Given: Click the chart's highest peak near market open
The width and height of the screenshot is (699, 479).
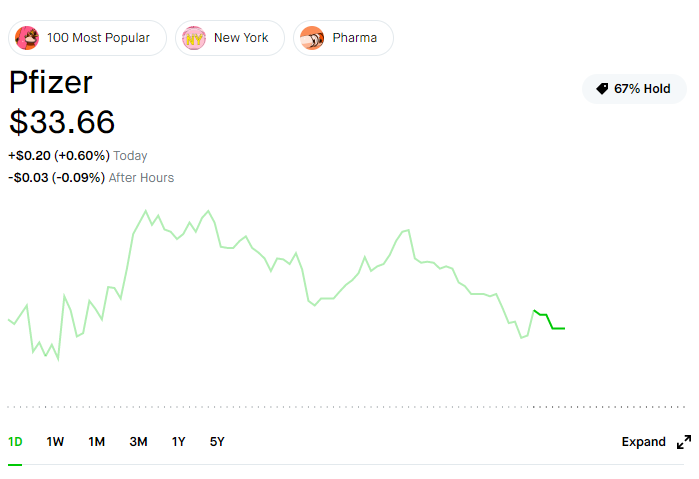Looking at the screenshot, I should pos(145,211).
